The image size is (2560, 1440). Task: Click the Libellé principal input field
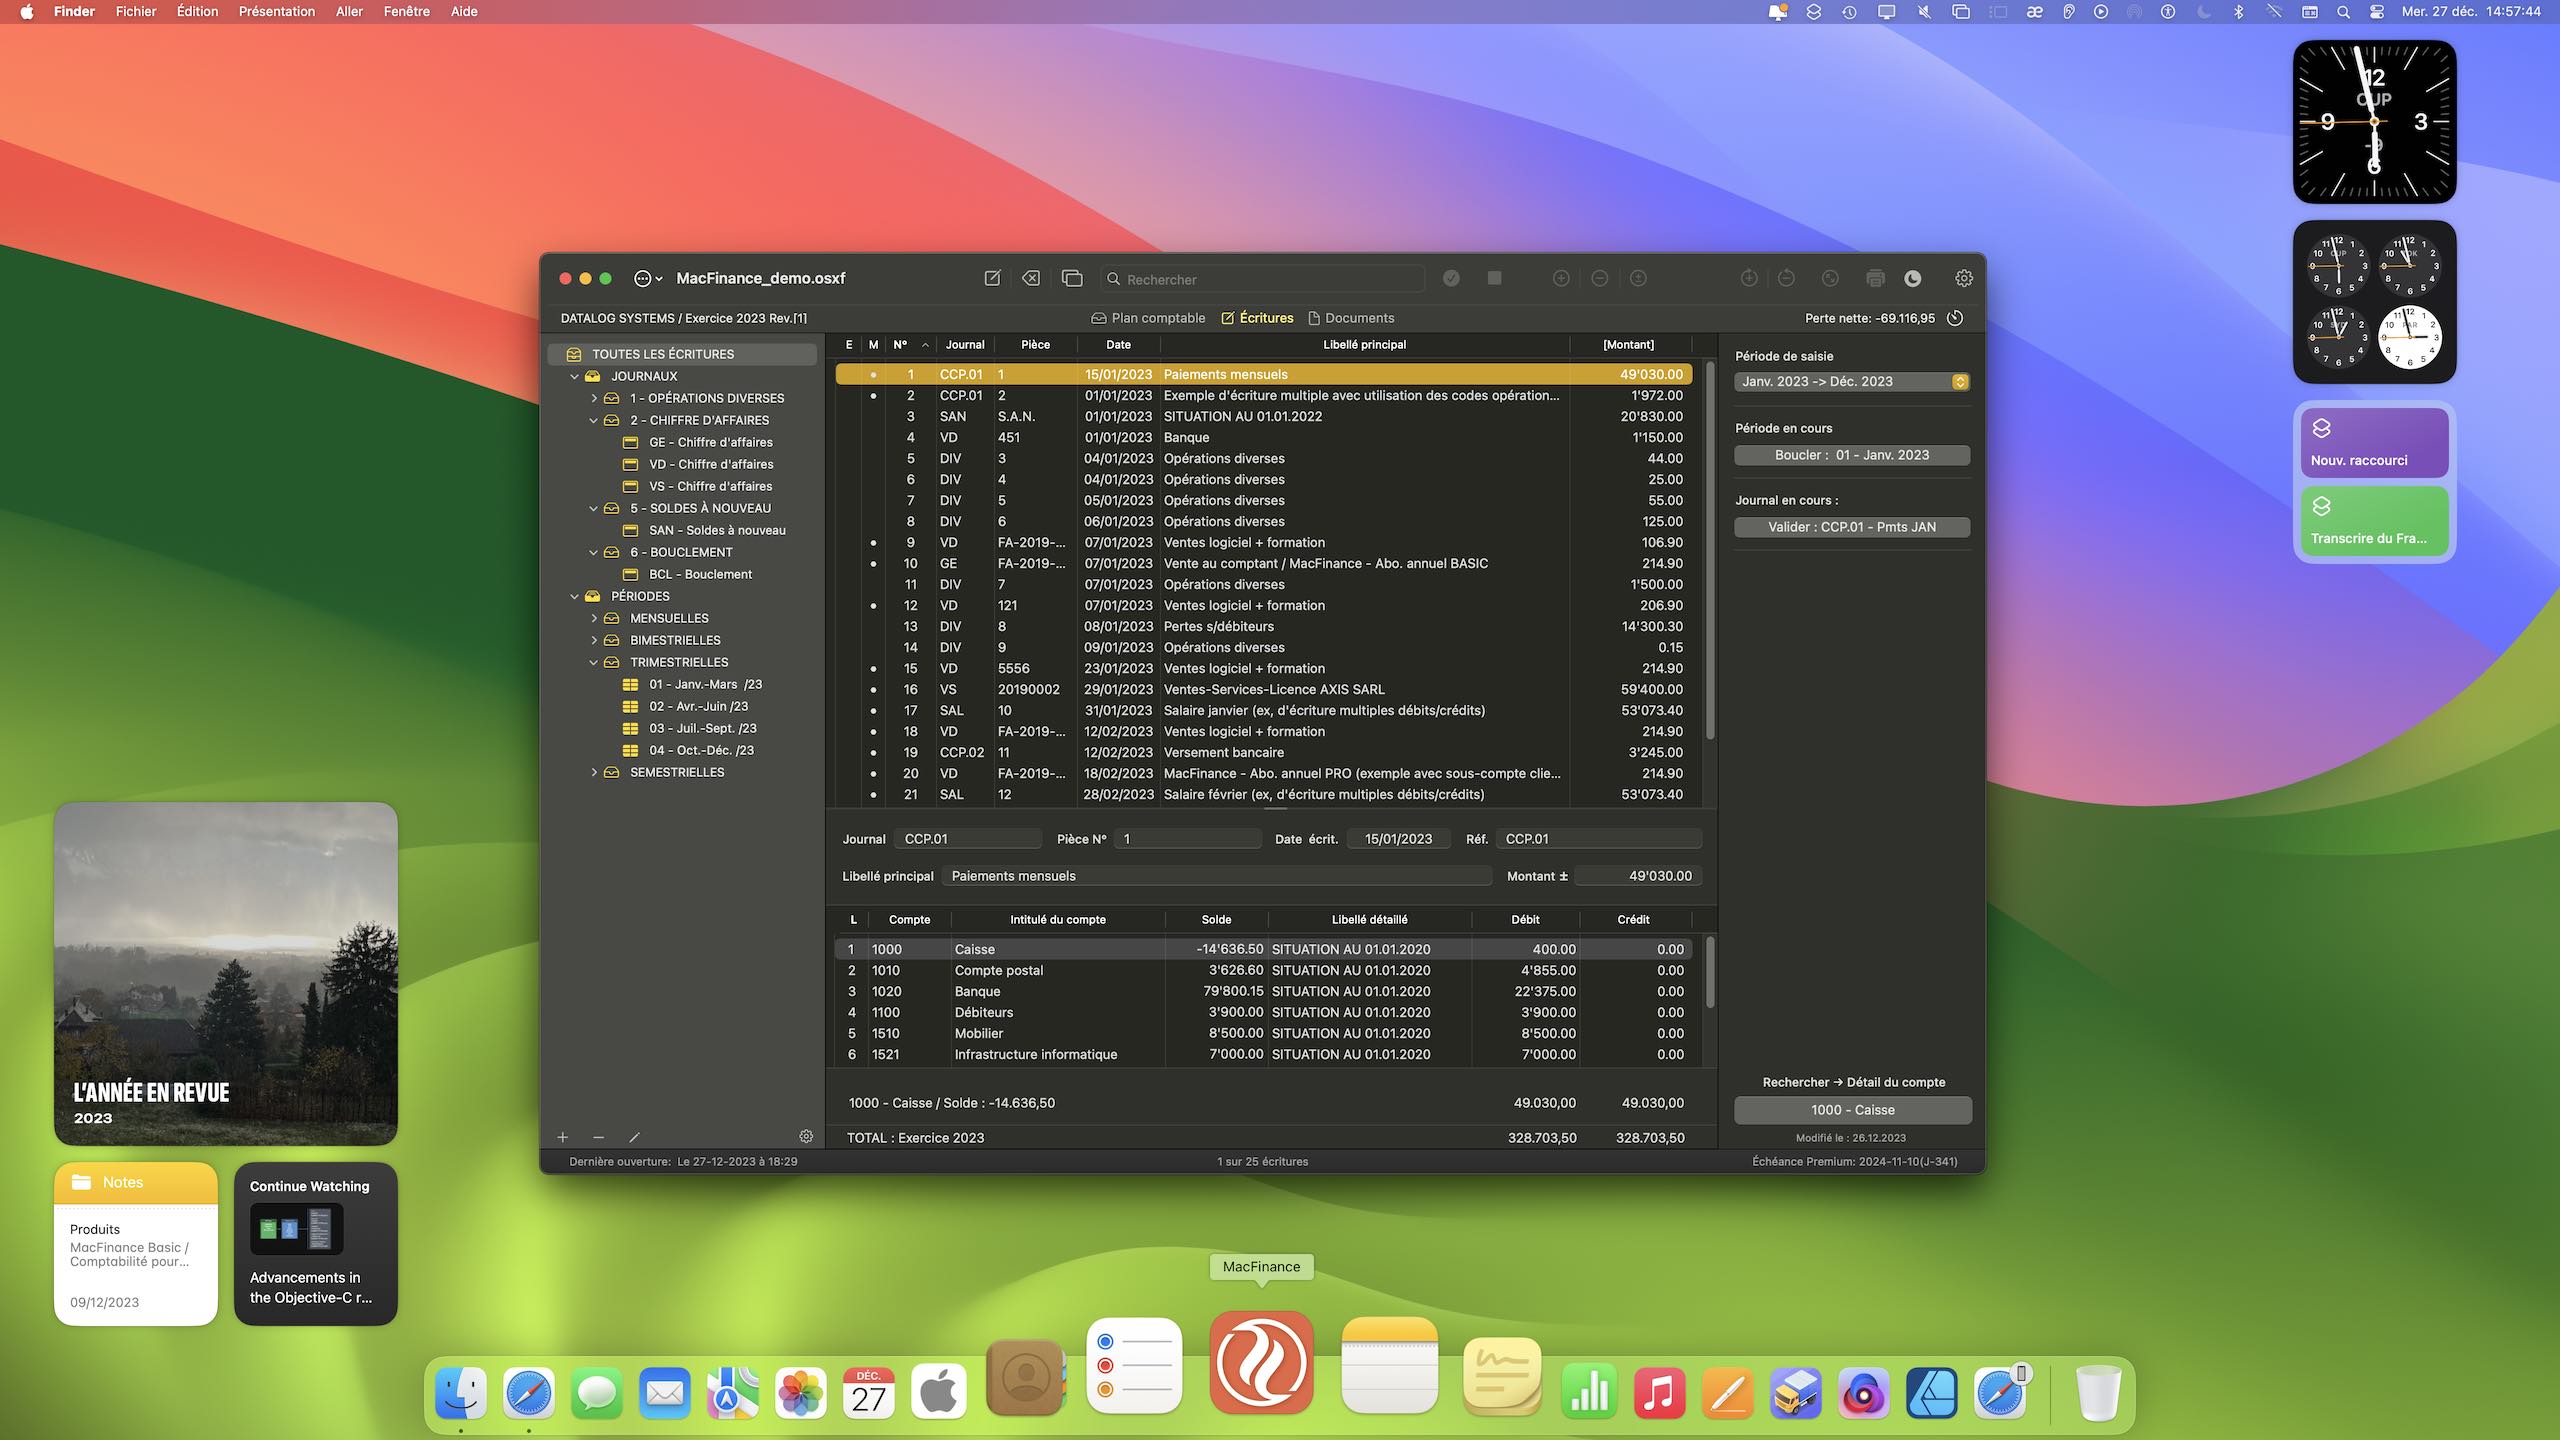tap(1216, 876)
